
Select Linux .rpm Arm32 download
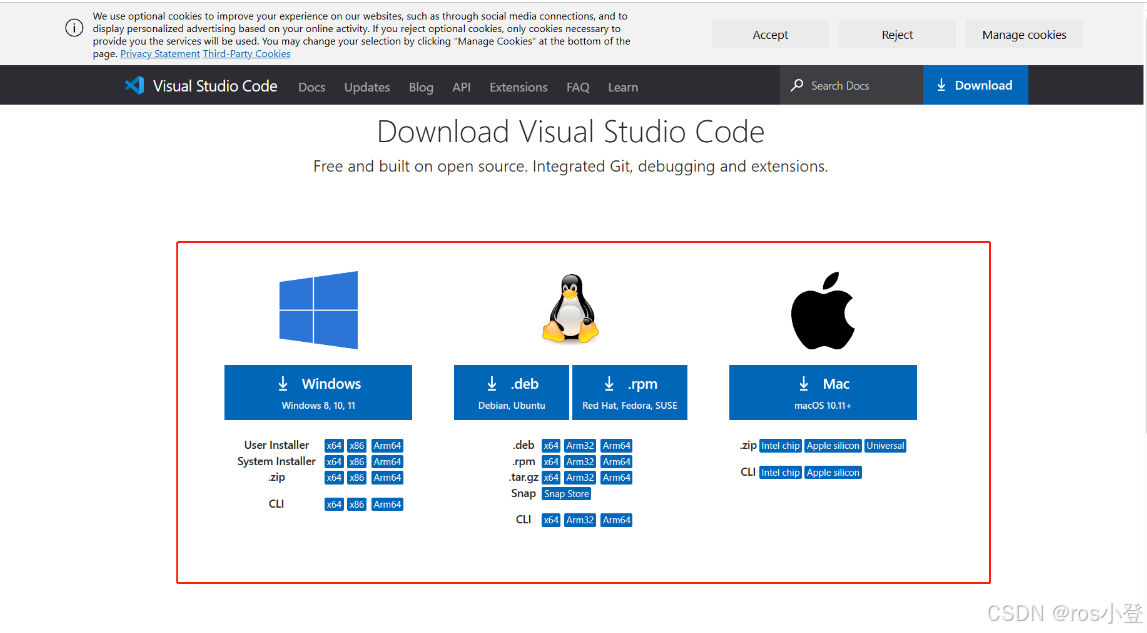point(580,462)
